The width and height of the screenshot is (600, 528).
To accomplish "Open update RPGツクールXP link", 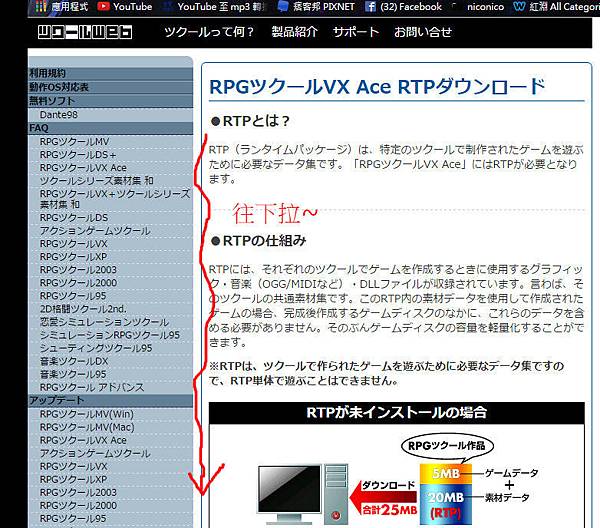I will pos(73,479).
